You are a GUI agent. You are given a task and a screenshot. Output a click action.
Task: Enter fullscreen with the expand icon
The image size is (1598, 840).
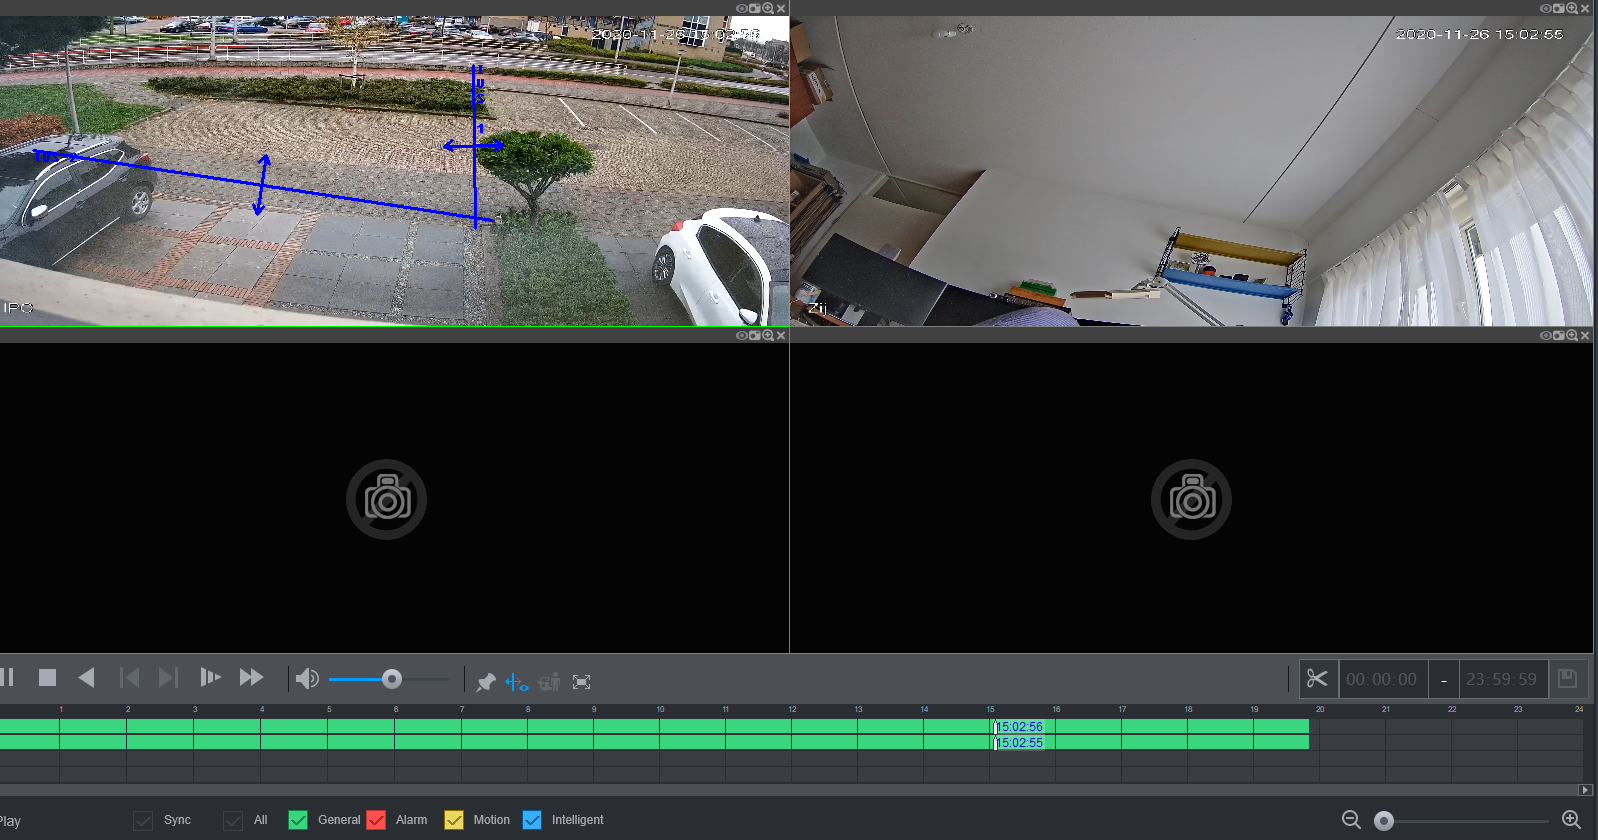click(x=581, y=682)
